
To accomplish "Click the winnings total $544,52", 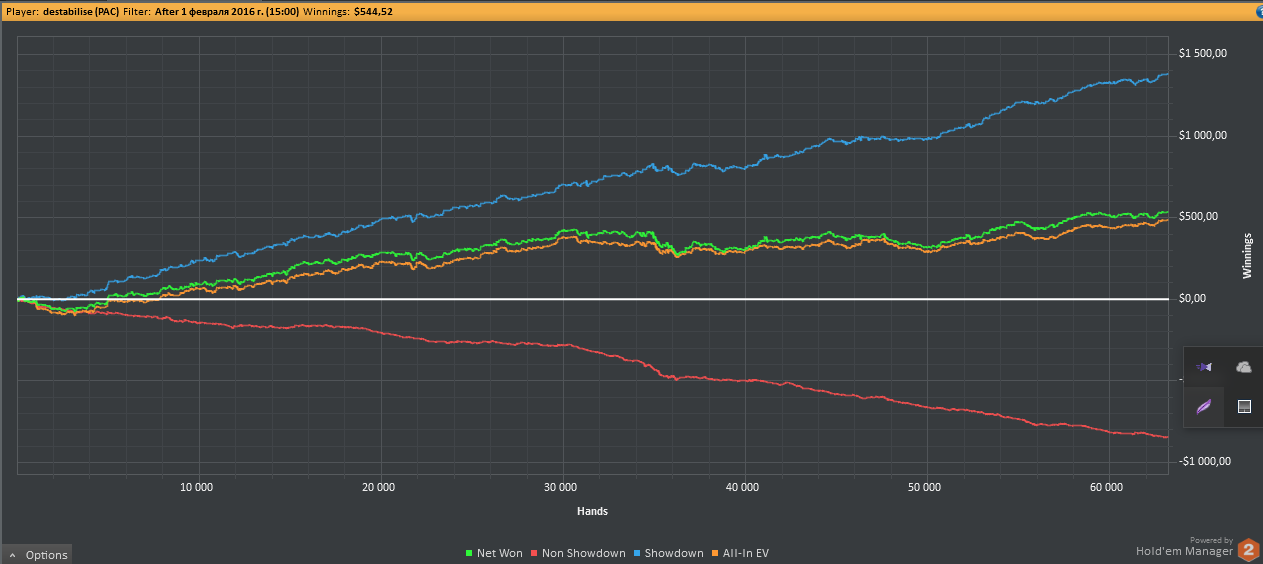I will pos(373,12).
